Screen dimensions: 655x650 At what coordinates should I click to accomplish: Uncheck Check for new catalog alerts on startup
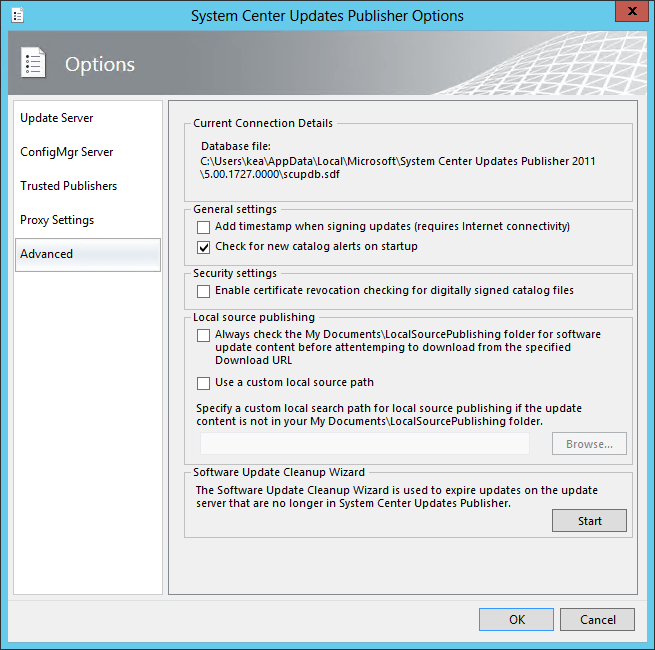[203, 247]
